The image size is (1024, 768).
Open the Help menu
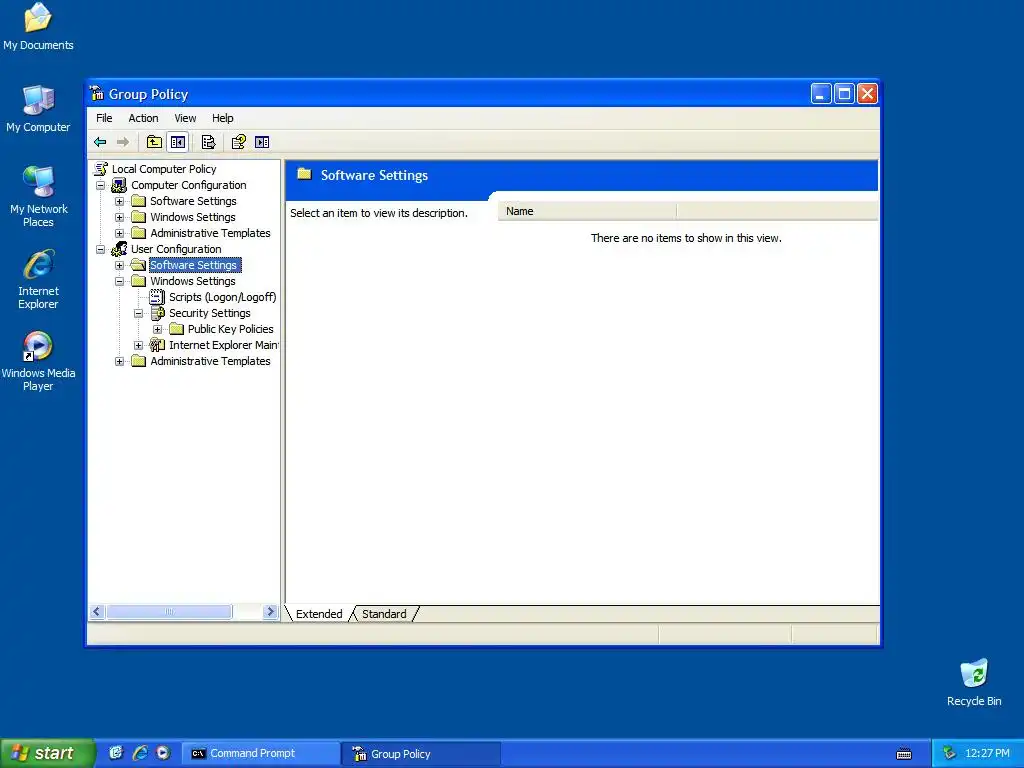[x=223, y=118]
